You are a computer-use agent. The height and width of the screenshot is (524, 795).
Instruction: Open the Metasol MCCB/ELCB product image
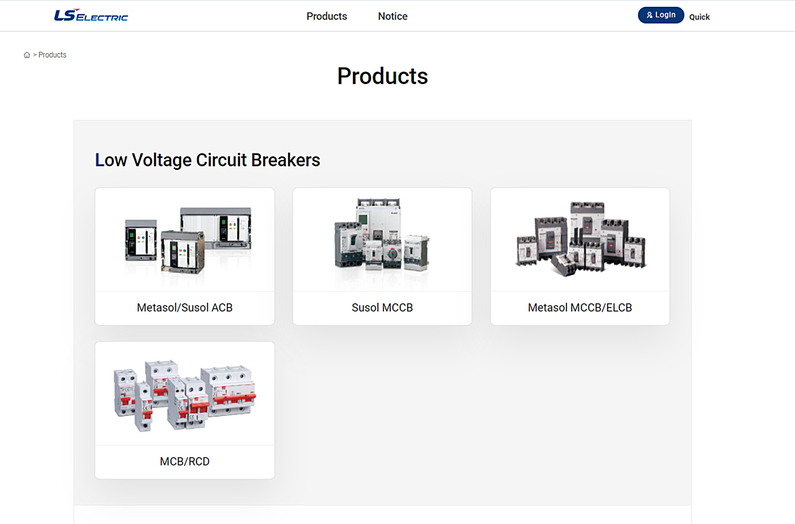(x=581, y=238)
